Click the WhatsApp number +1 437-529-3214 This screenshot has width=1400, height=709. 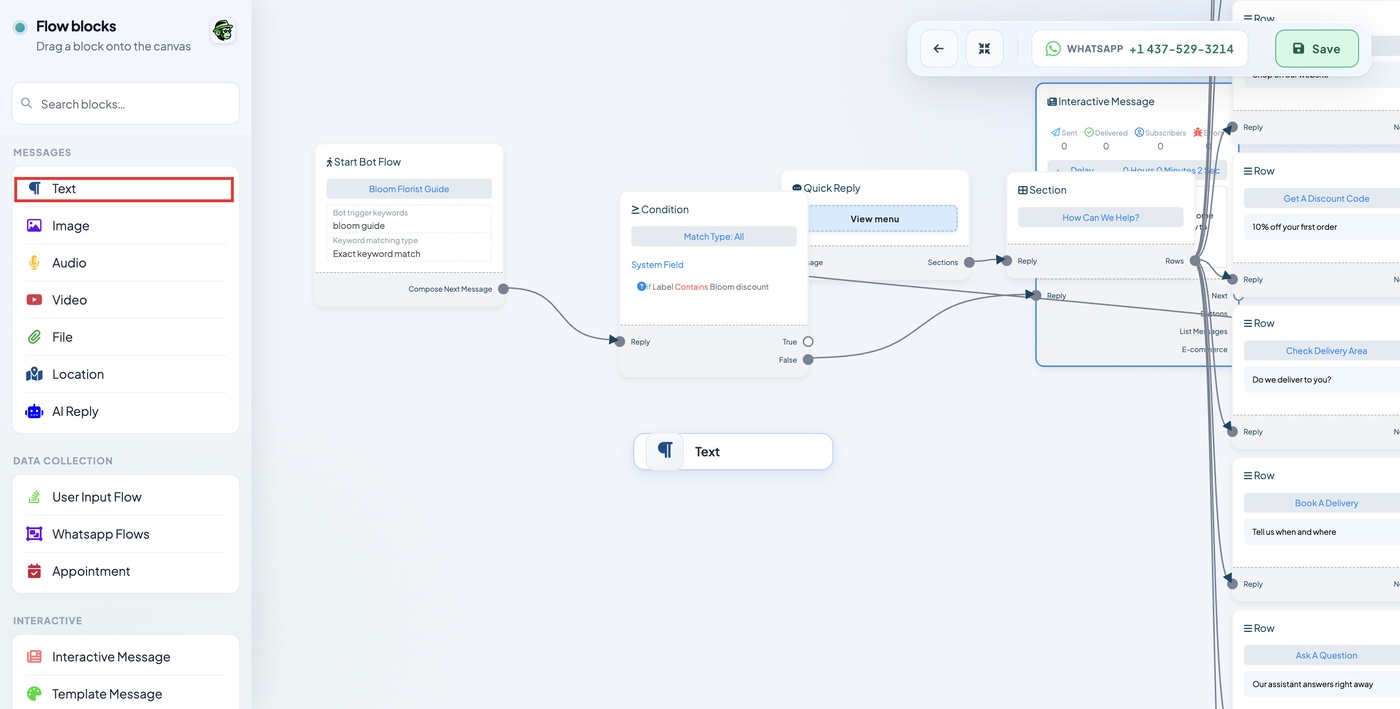[x=1181, y=49]
